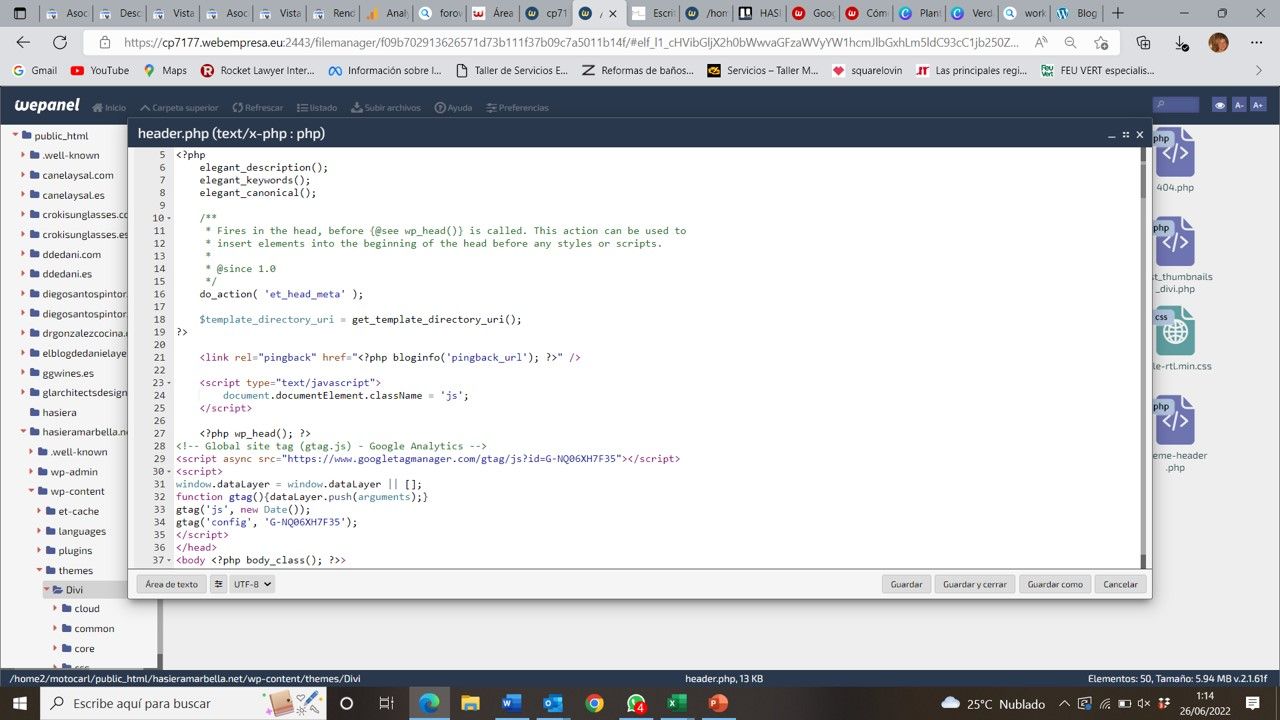Add this page to favorites star
The width and height of the screenshot is (1280, 720).
click(1101, 43)
